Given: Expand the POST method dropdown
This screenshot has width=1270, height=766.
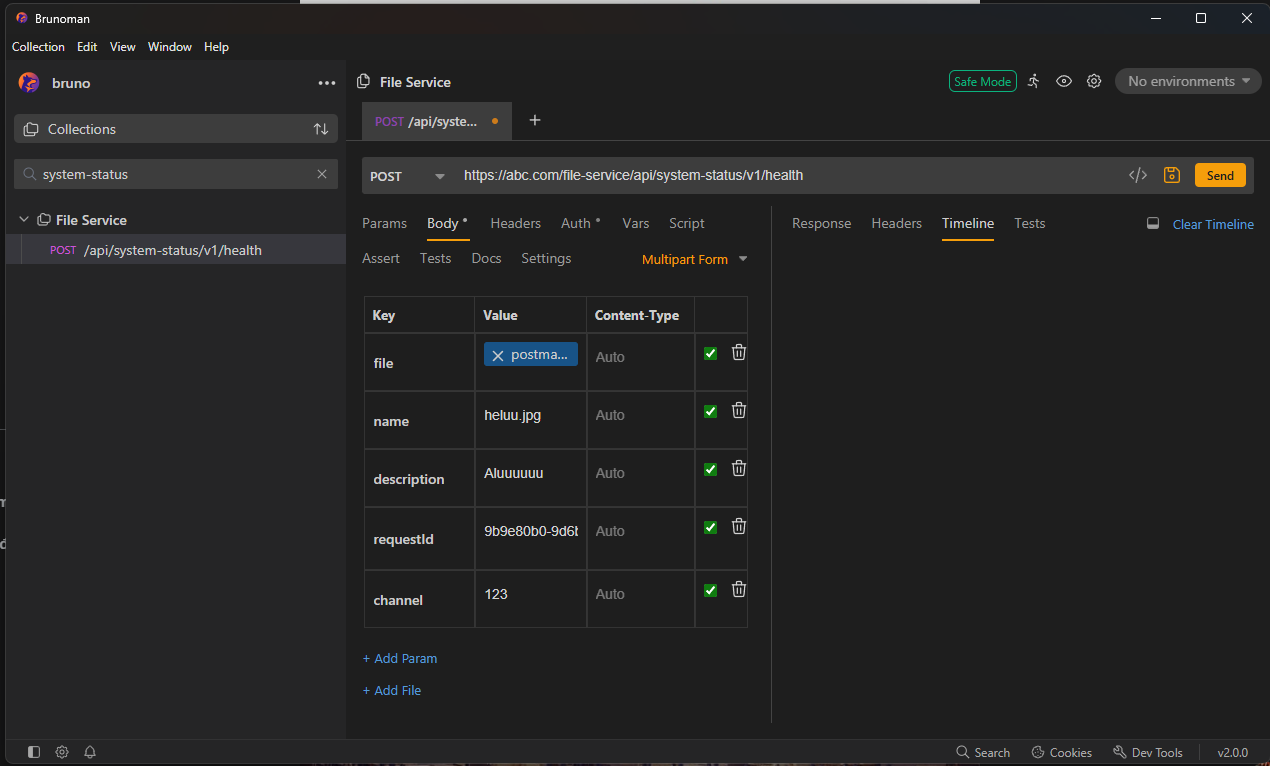Looking at the screenshot, I should 407,176.
